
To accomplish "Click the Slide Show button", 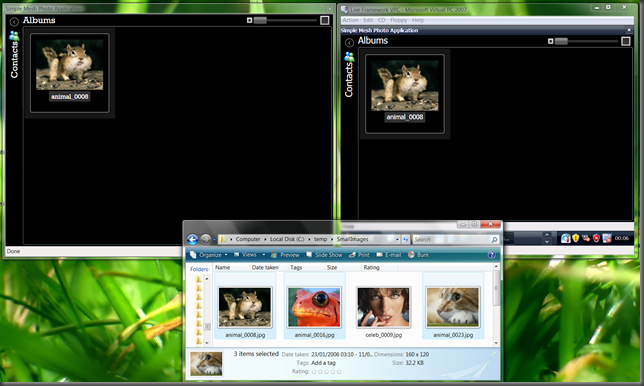I will pyautogui.click(x=324, y=255).
